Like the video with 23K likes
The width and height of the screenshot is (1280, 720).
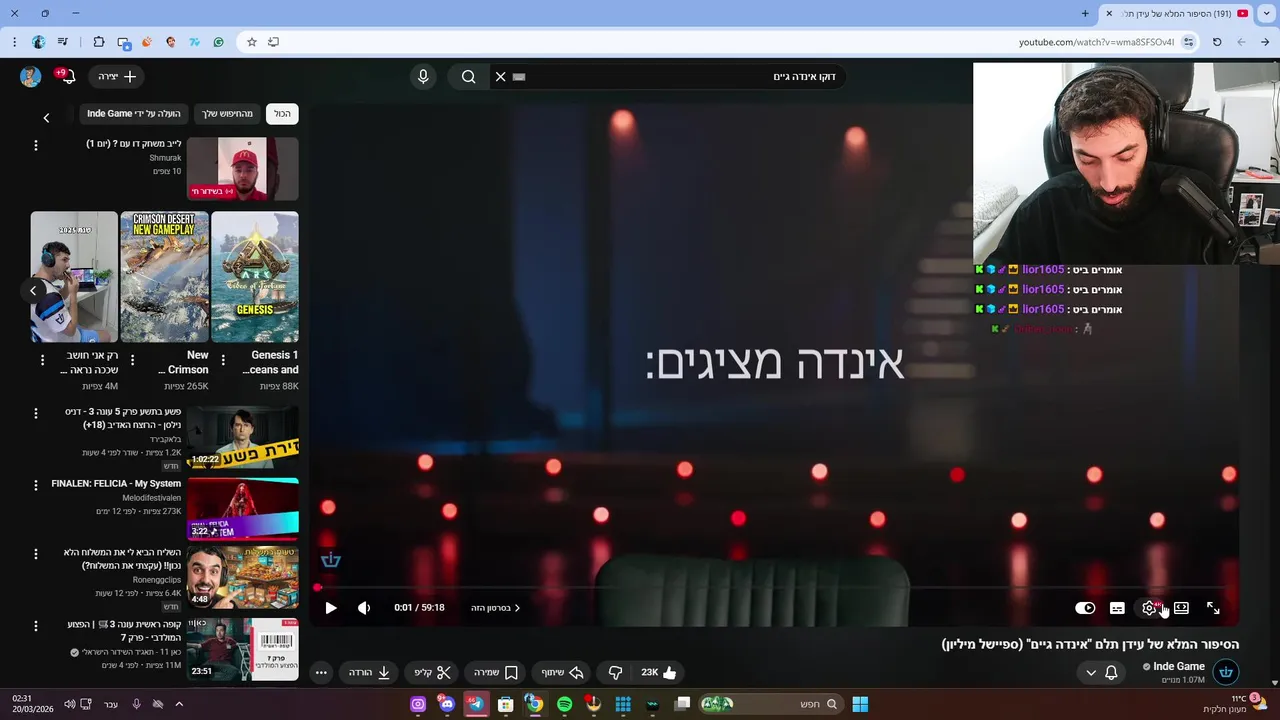tap(659, 673)
